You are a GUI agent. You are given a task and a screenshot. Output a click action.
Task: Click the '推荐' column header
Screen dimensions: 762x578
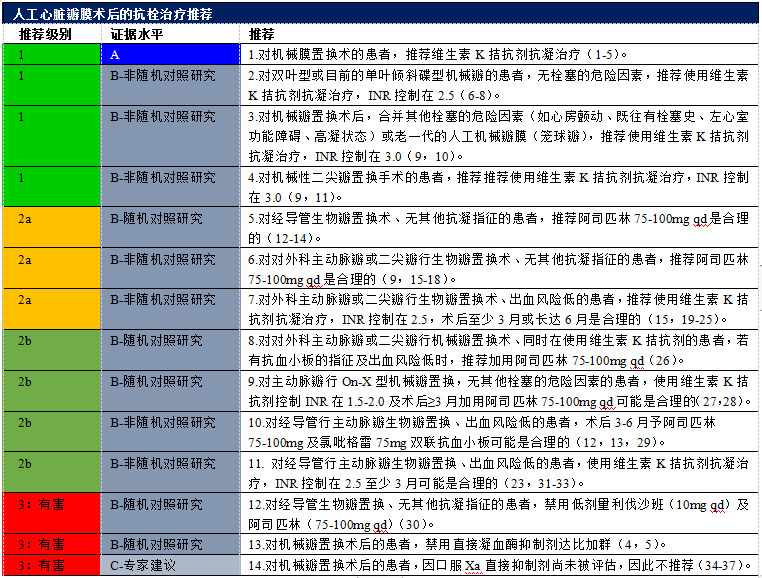261,35
